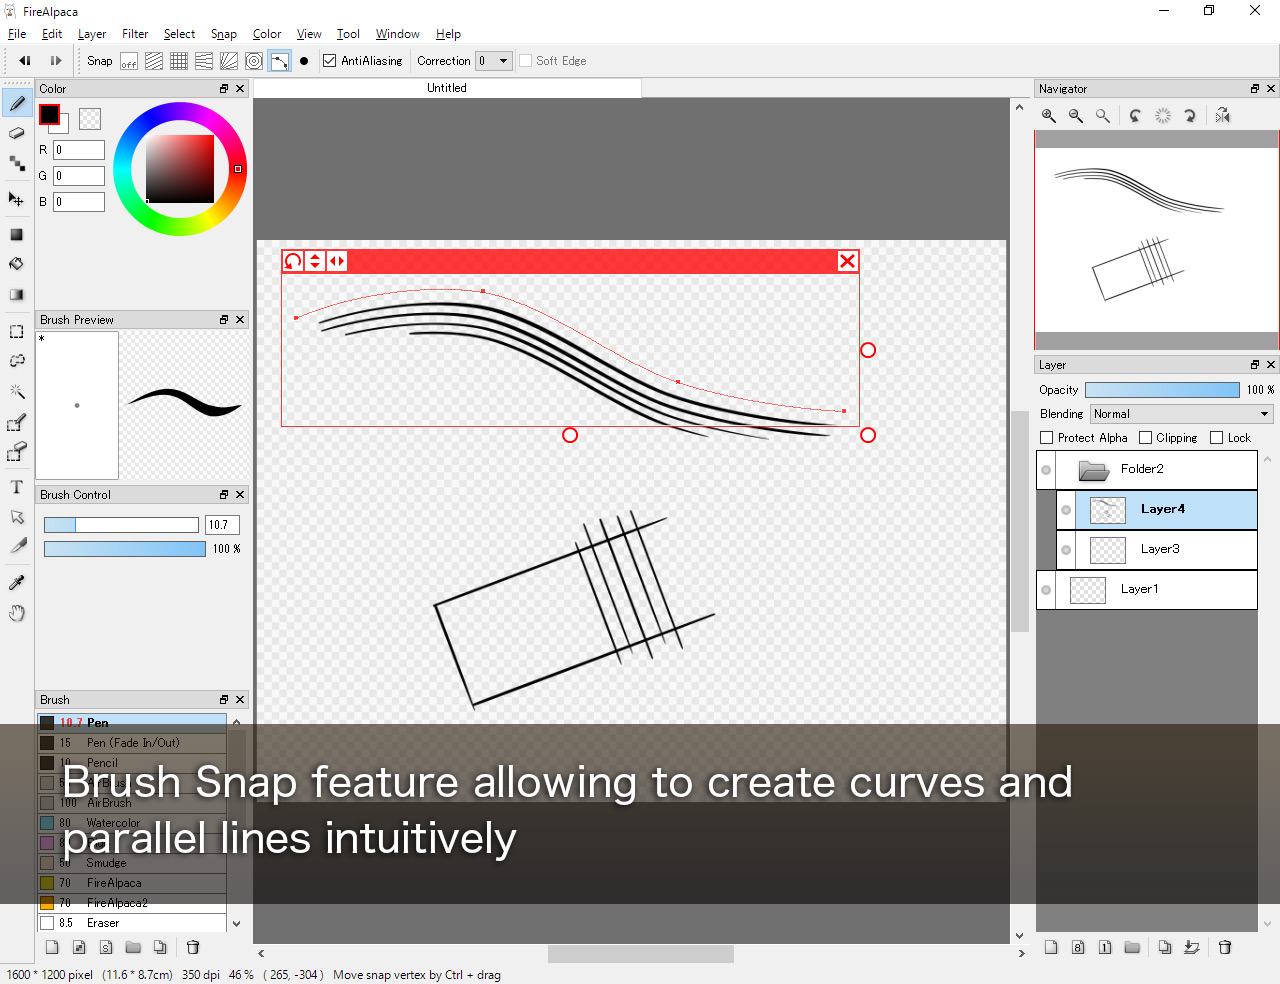Pick the Hand pan tool
1280x984 pixels.
[x=17, y=613]
